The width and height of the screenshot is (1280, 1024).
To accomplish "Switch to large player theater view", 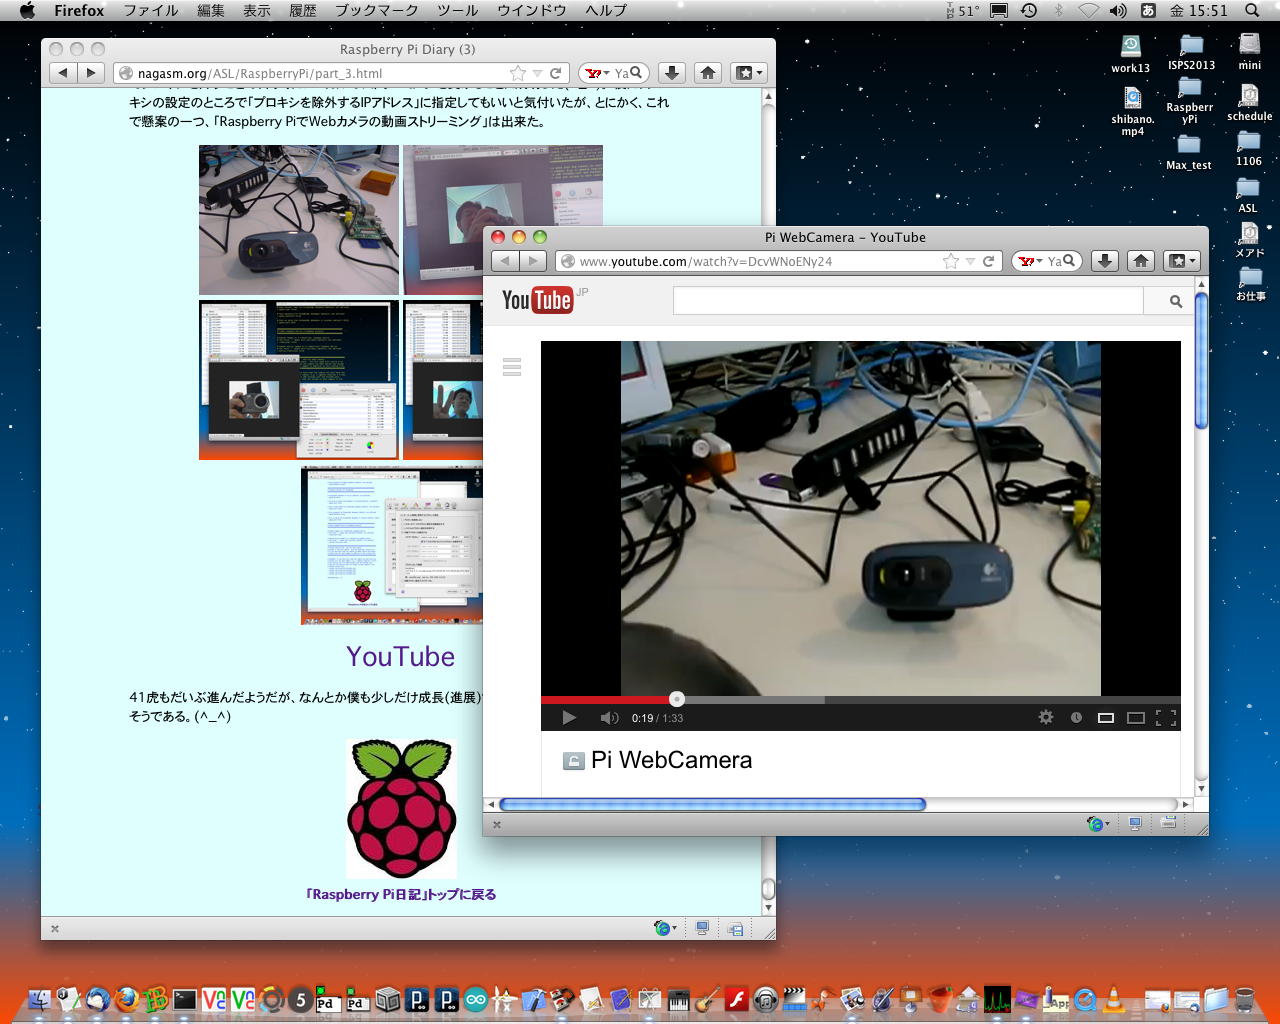I will [x=1136, y=717].
